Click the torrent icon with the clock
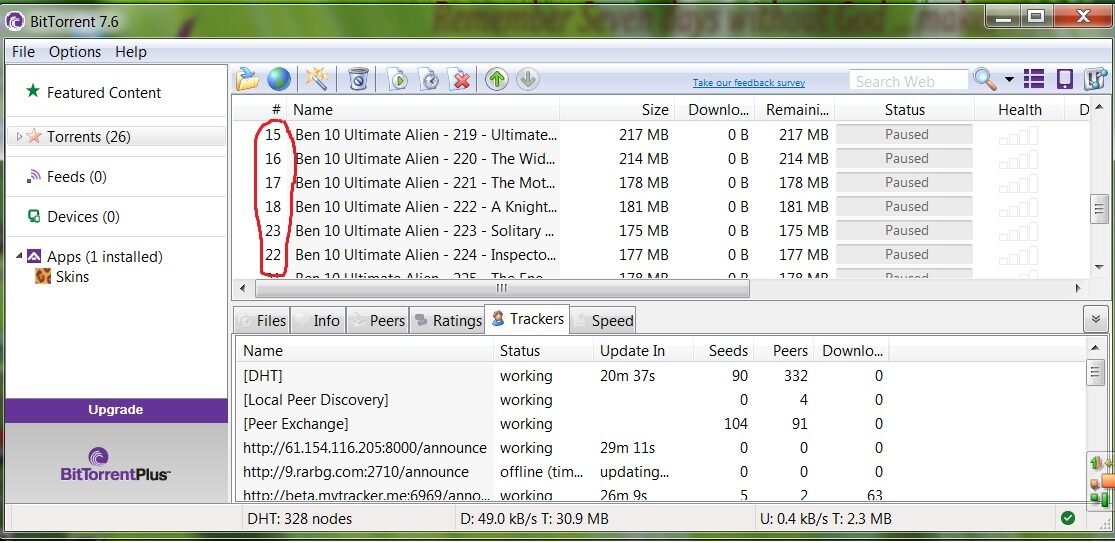The image size is (1115, 543). pyautogui.click(x=429, y=80)
